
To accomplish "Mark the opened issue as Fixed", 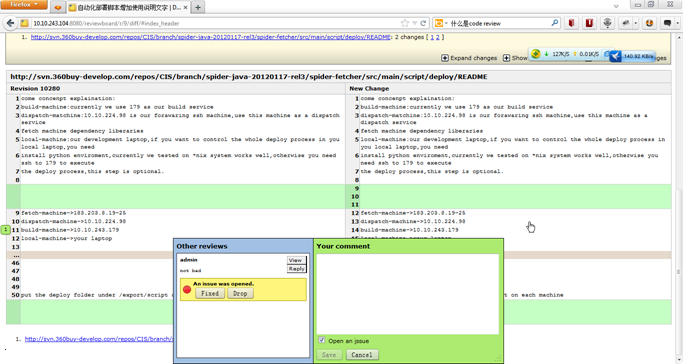I will click(x=210, y=293).
